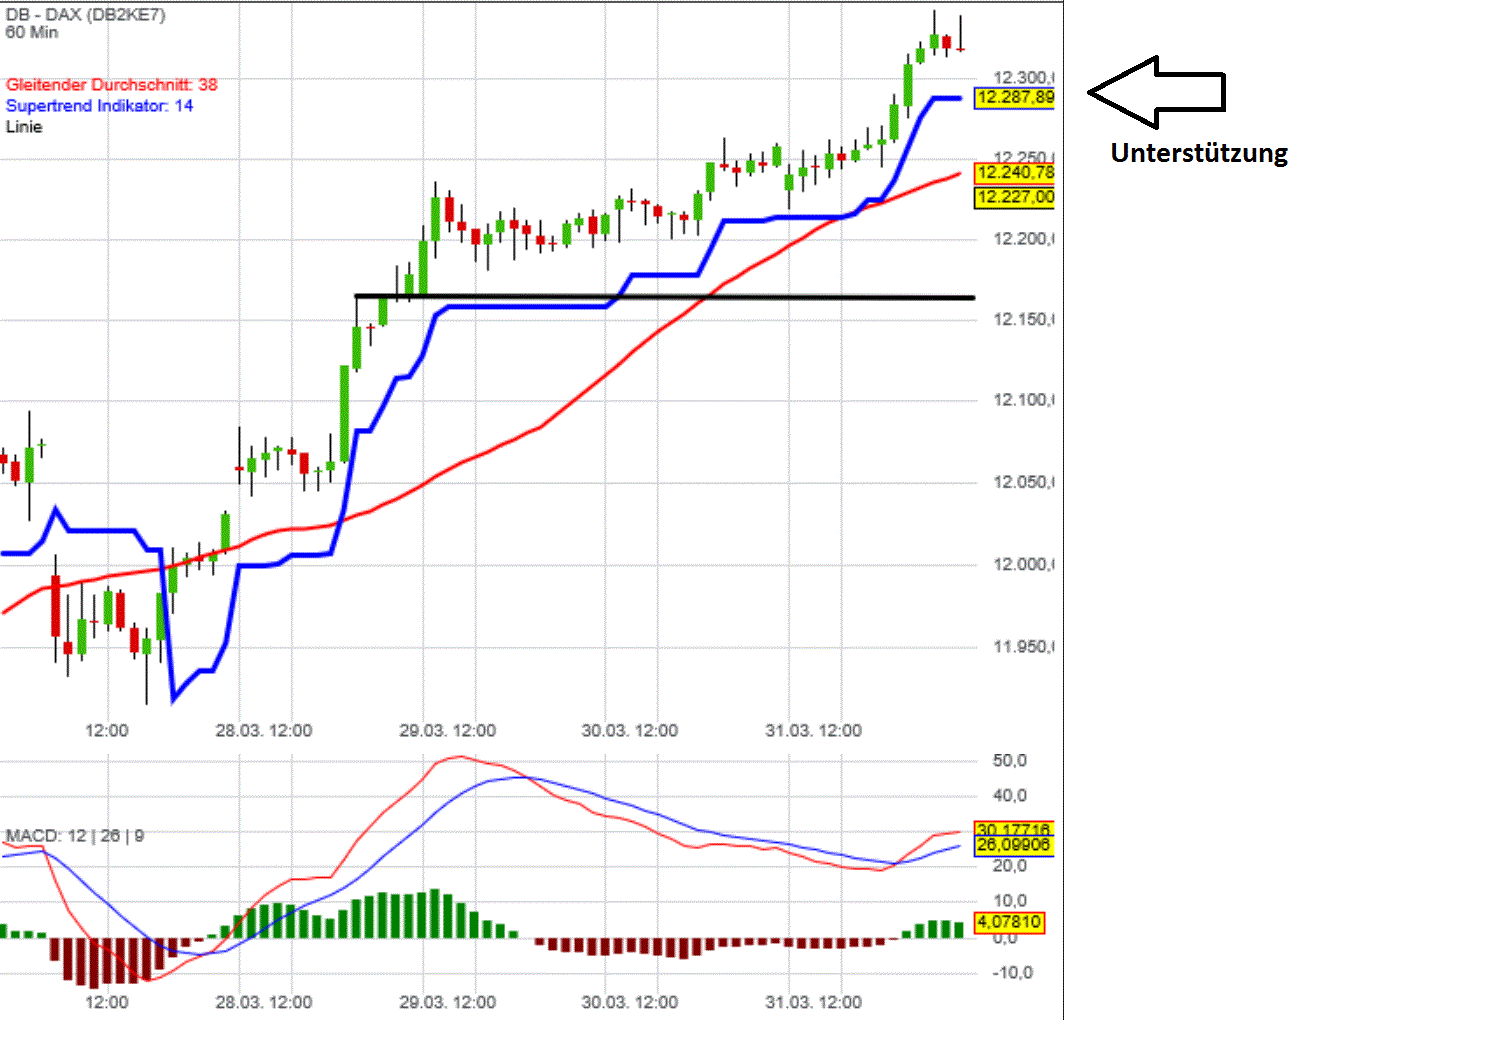Click the MACD value label 30,17716

coord(1012,829)
